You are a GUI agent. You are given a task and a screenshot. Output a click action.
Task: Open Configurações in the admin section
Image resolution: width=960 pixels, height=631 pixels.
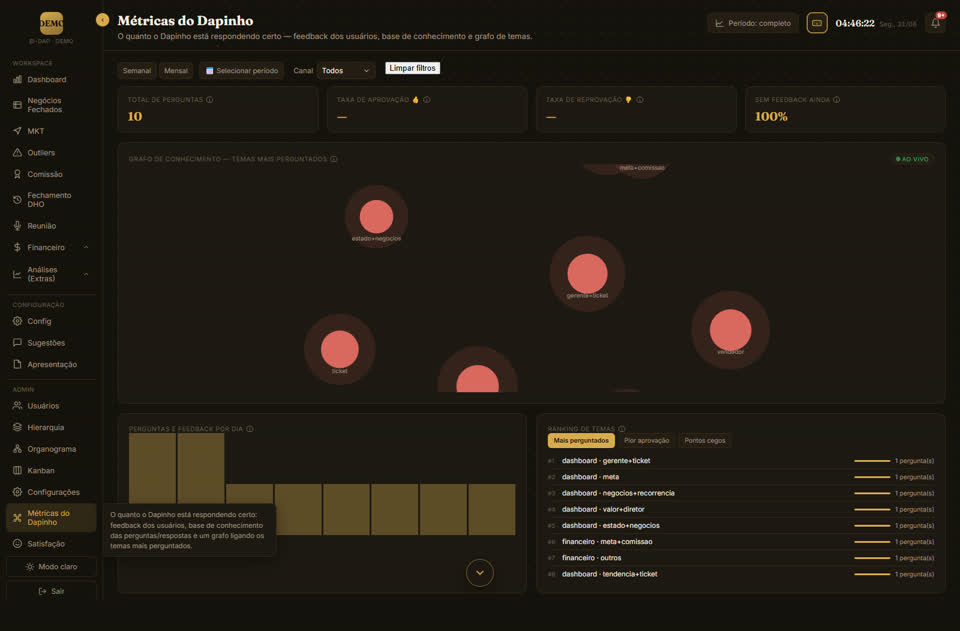51,492
